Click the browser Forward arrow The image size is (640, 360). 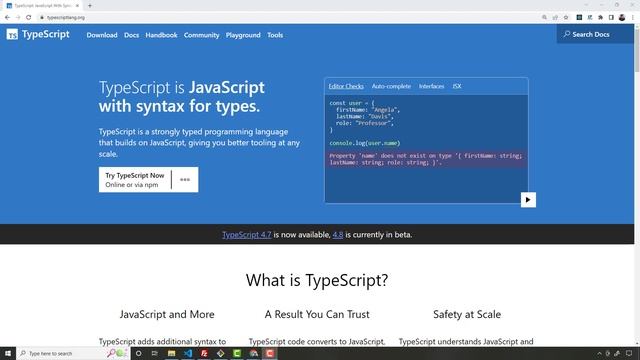tap(18, 18)
